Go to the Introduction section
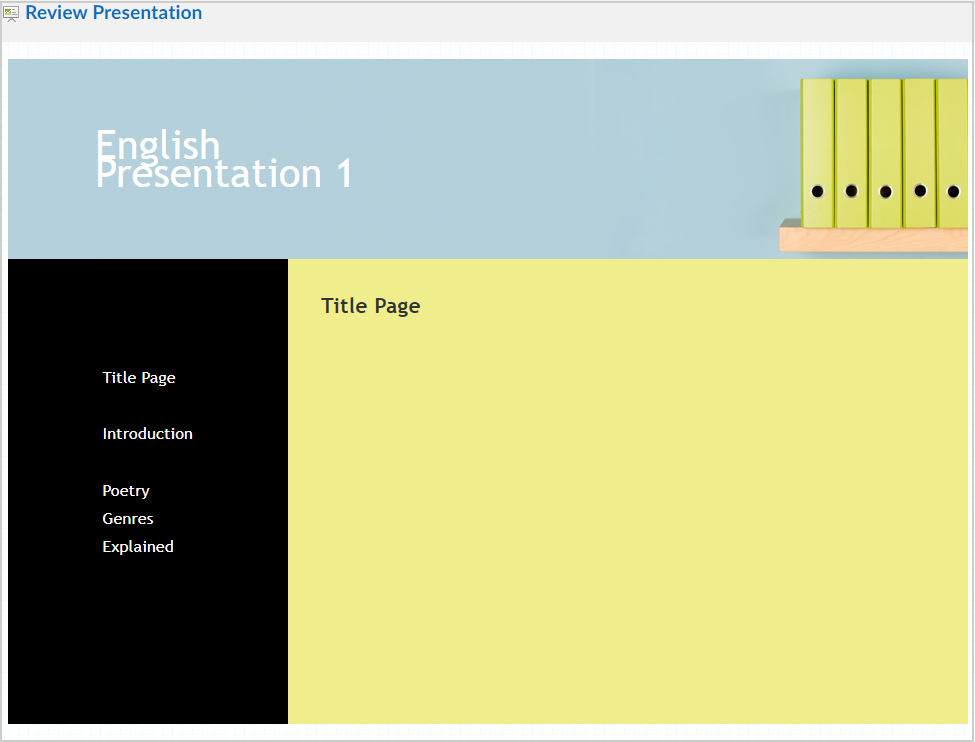 click(x=147, y=434)
